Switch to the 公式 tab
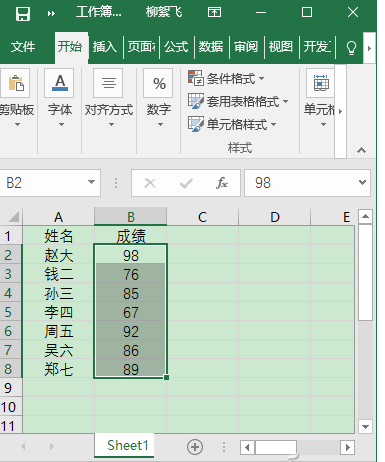 tap(176, 47)
